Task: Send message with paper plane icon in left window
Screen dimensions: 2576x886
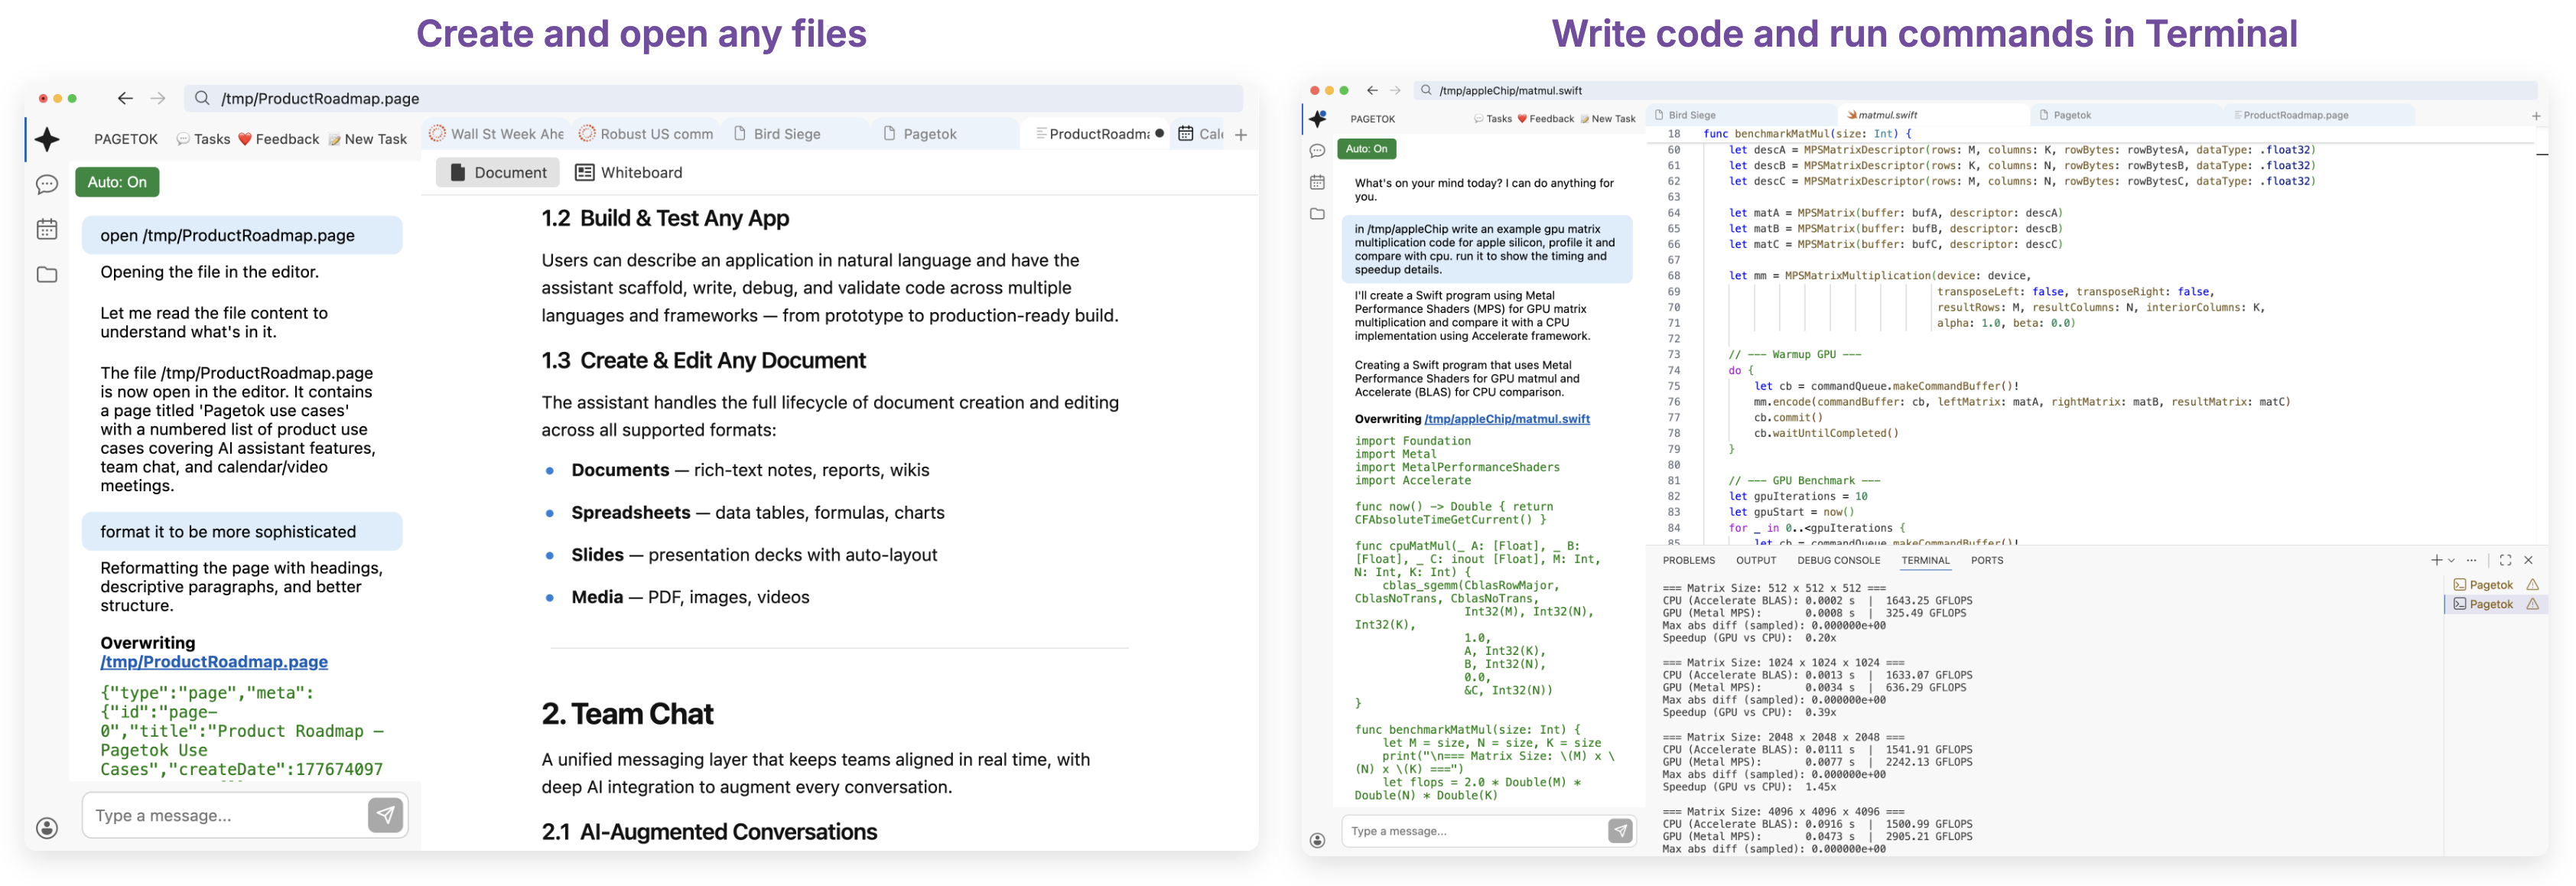Action: coord(385,815)
